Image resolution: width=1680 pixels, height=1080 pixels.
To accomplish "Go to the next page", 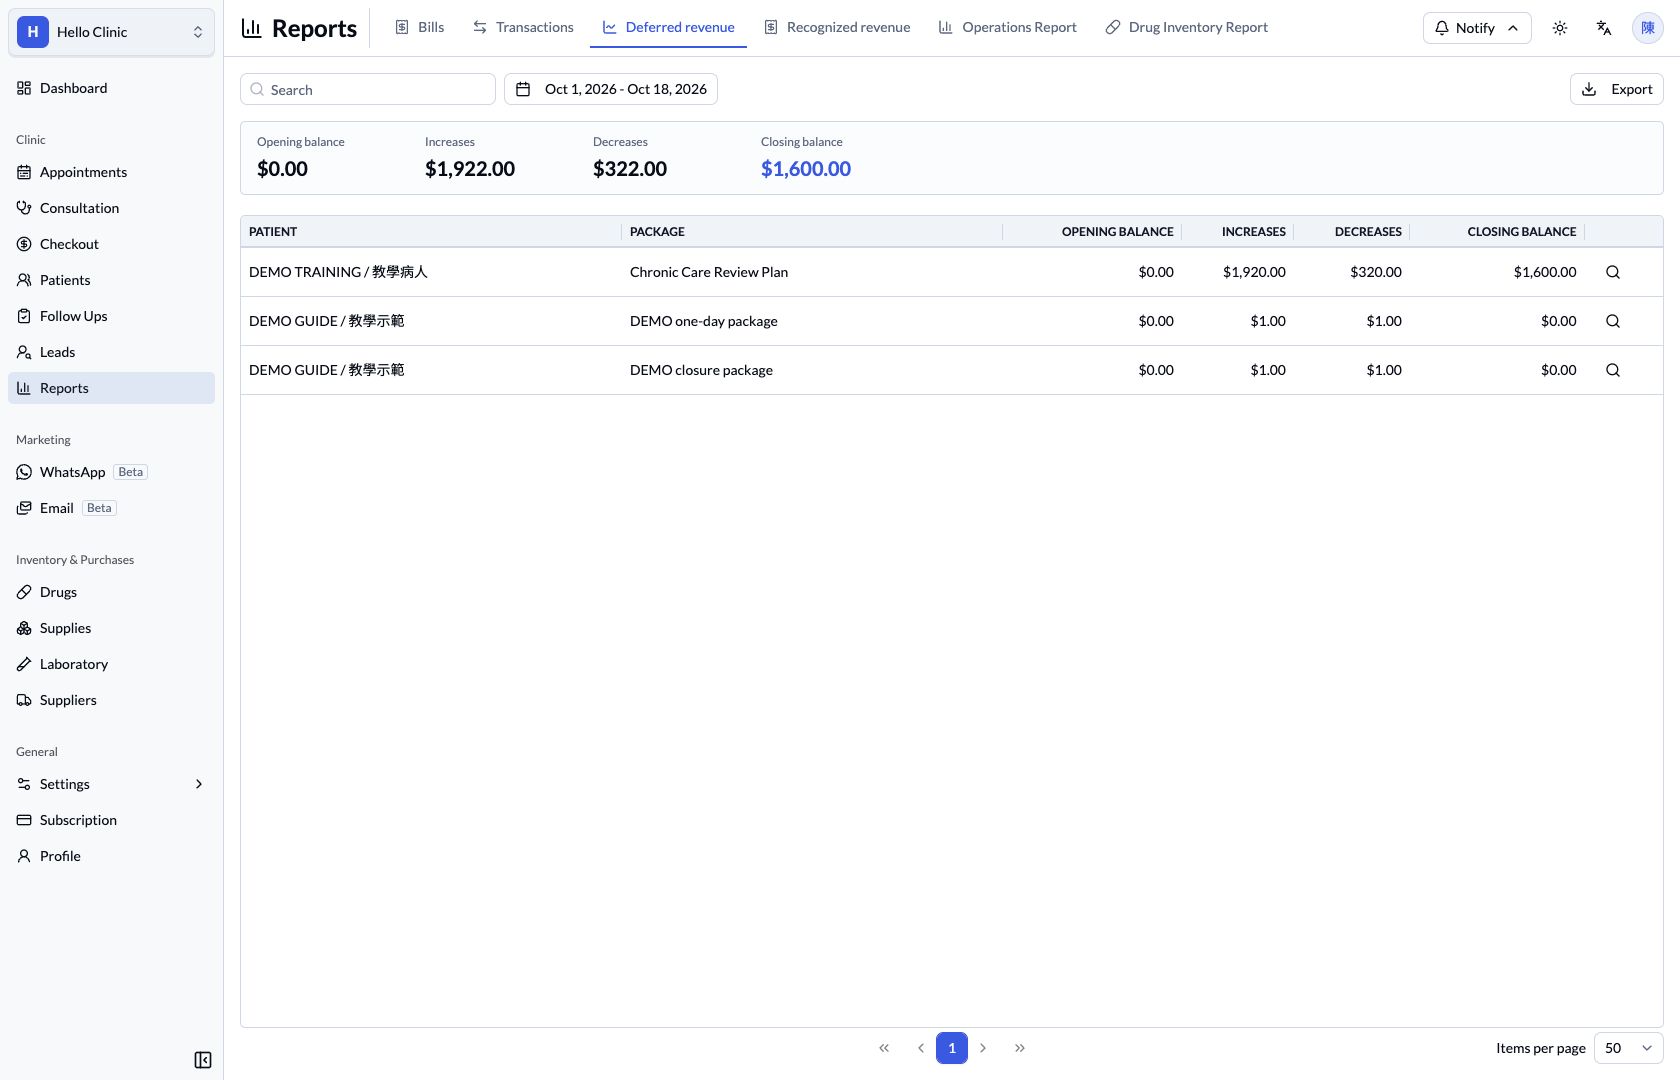I will point(983,1048).
